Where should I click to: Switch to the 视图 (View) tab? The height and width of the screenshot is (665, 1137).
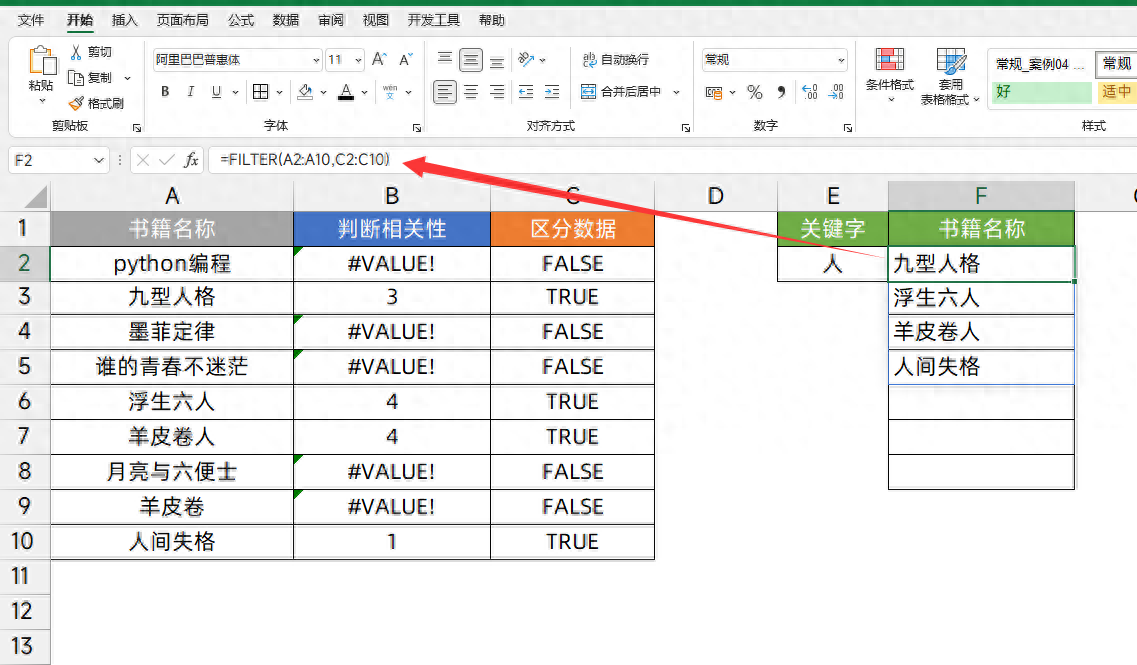pyautogui.click(x=376, y=20)
